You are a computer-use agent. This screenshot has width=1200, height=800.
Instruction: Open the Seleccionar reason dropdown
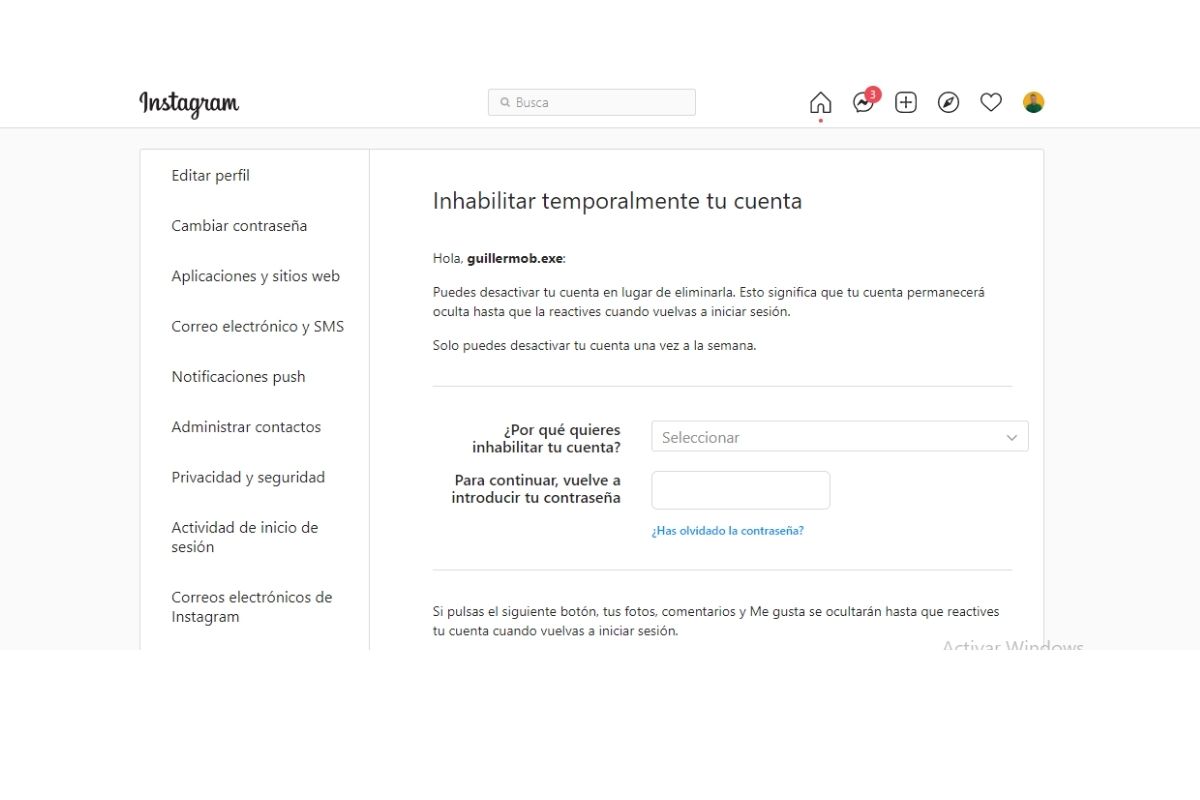[x=840, y=437]
